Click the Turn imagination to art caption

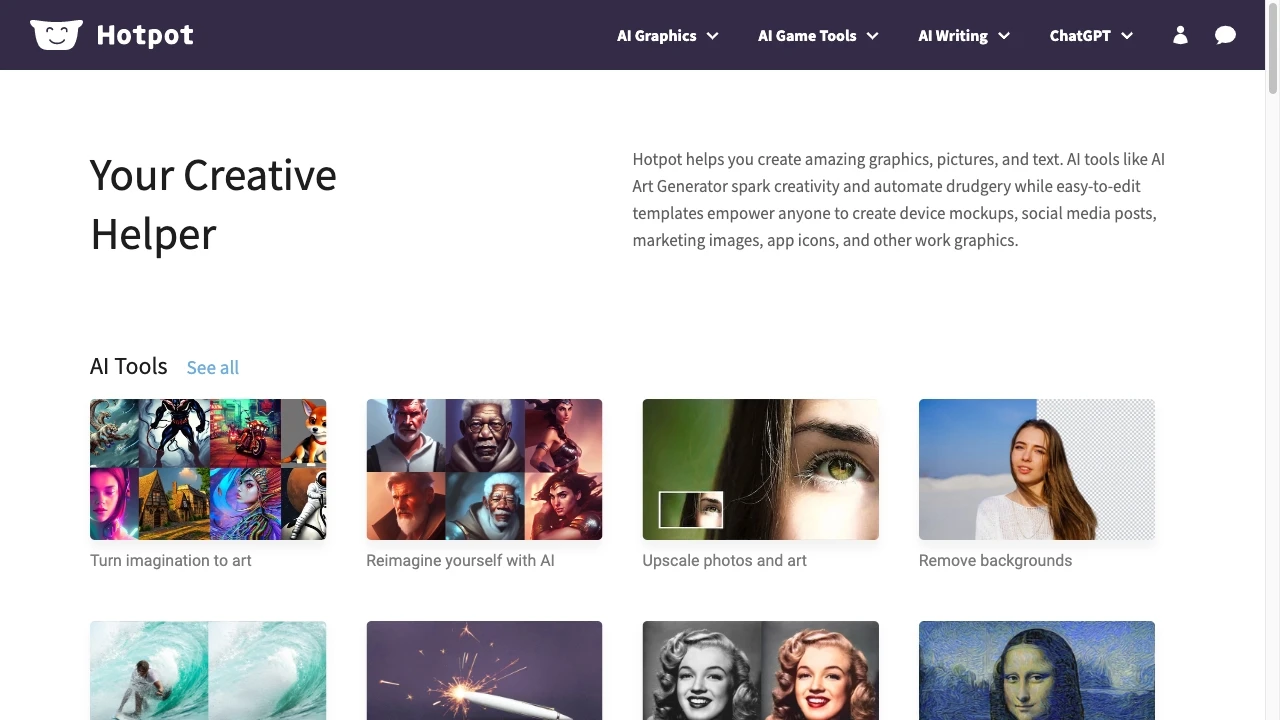click(171, 560)
